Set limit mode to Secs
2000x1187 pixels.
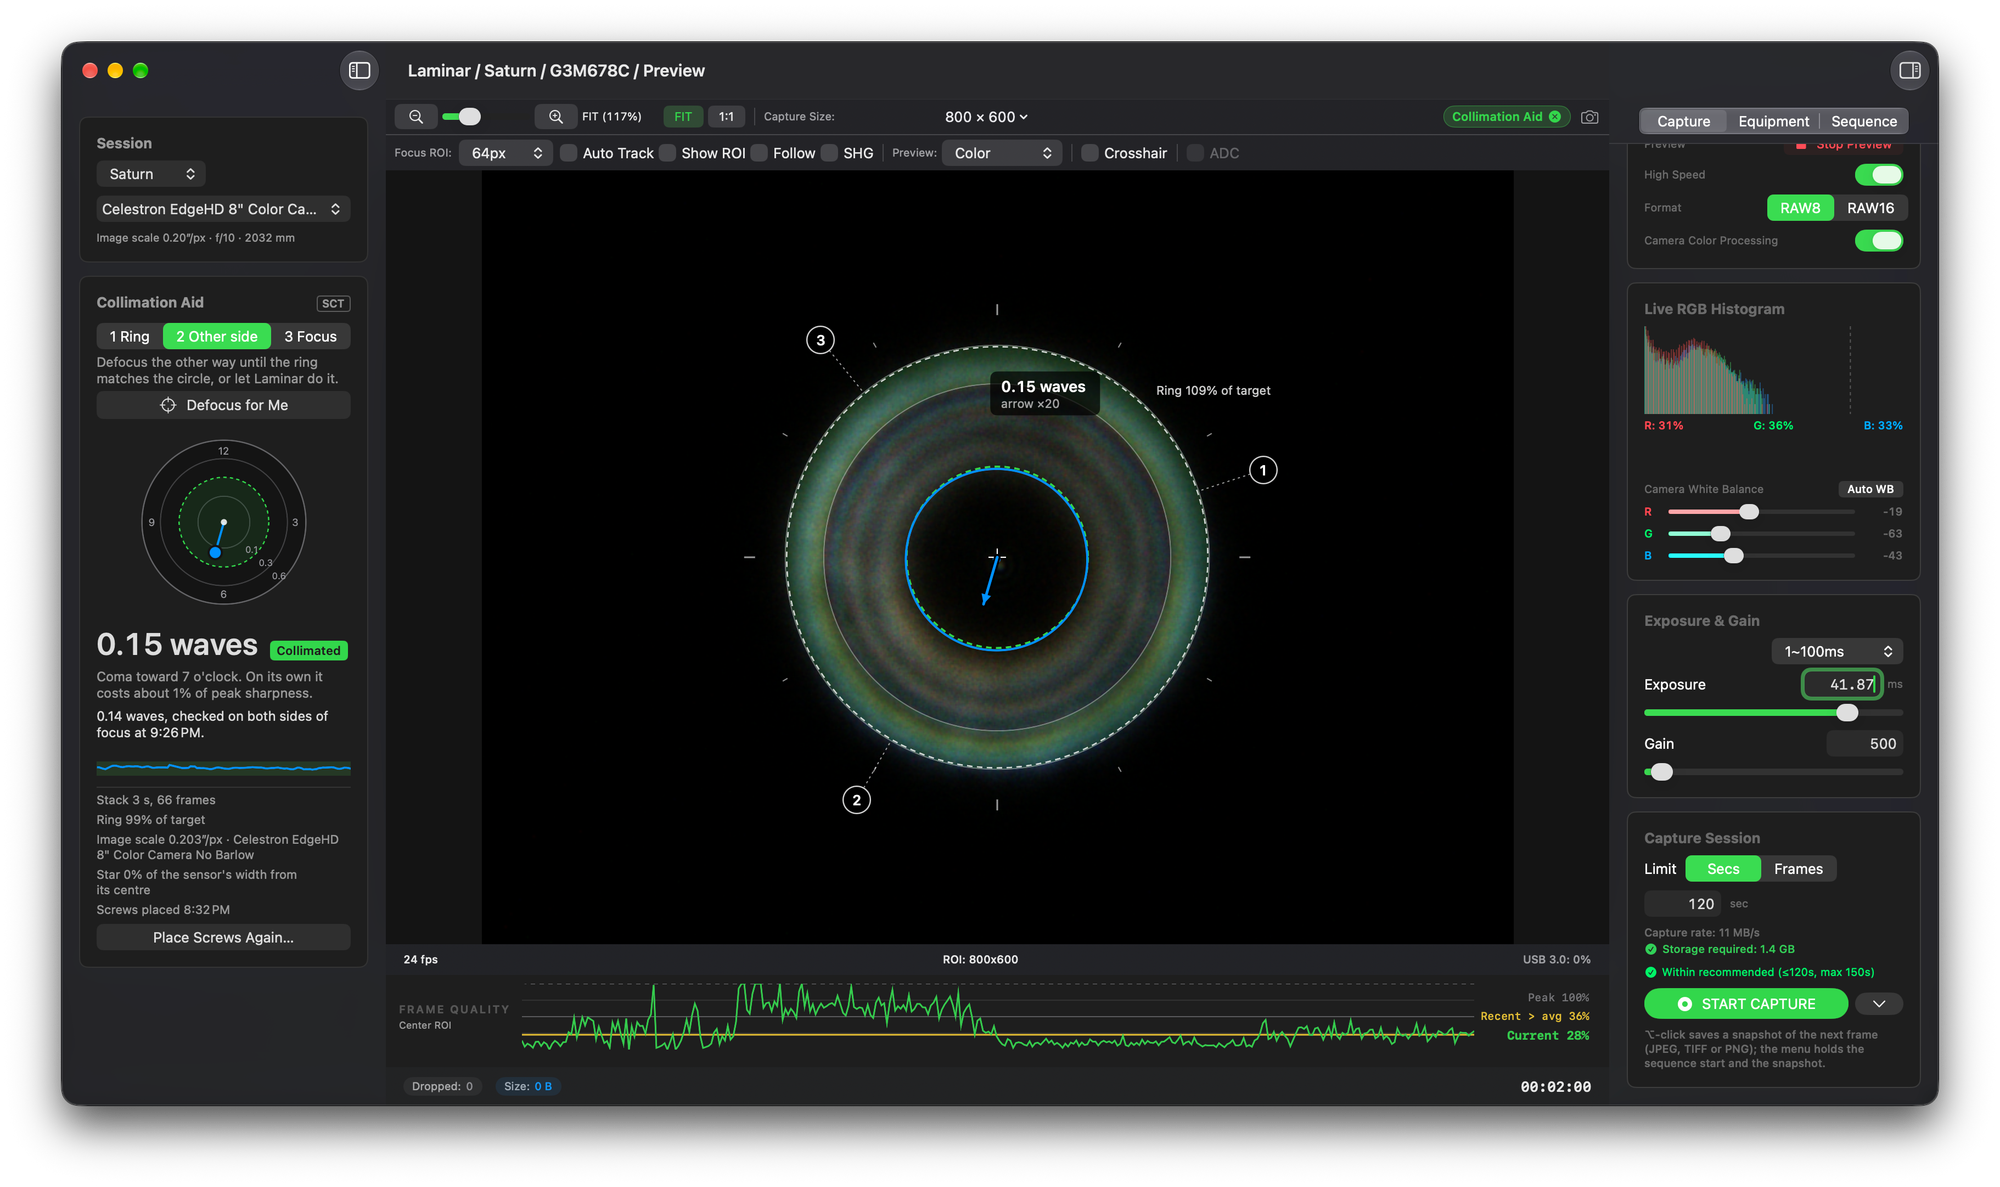(x=1723, y=869)
